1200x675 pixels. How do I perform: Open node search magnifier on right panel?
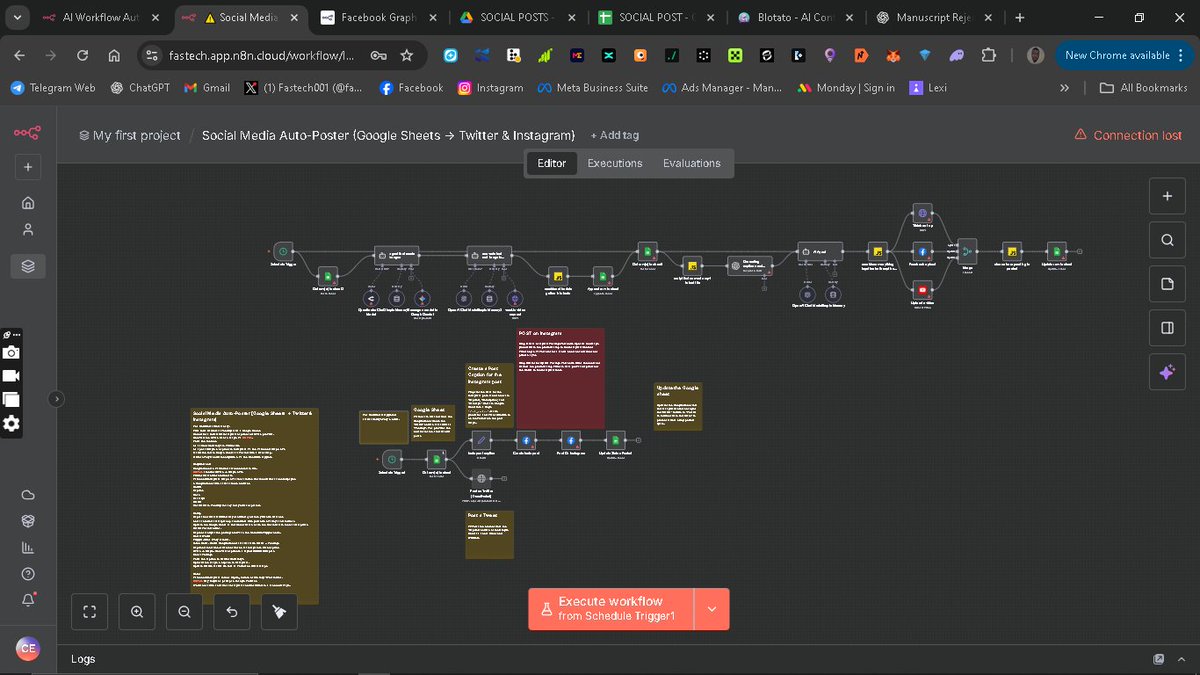click(1166, 240)
